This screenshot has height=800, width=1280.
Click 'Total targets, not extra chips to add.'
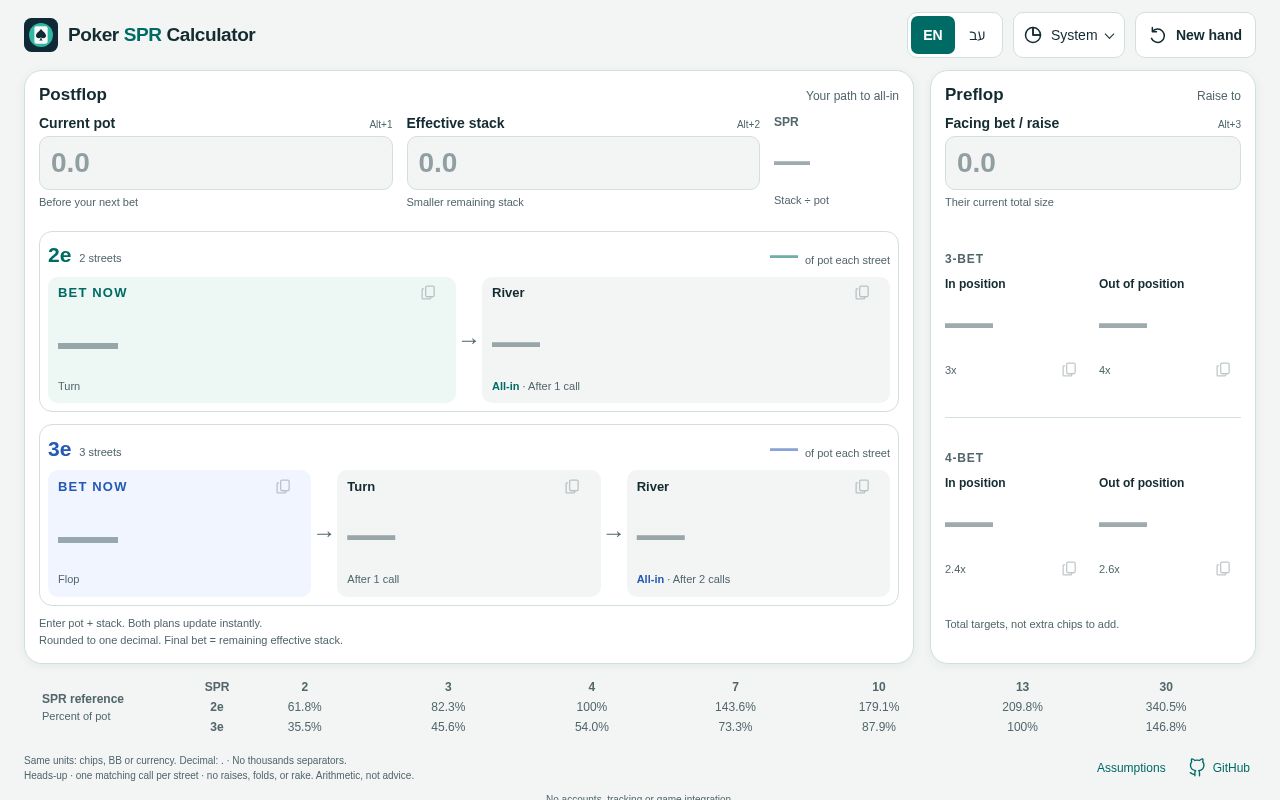click(1032, 624)
